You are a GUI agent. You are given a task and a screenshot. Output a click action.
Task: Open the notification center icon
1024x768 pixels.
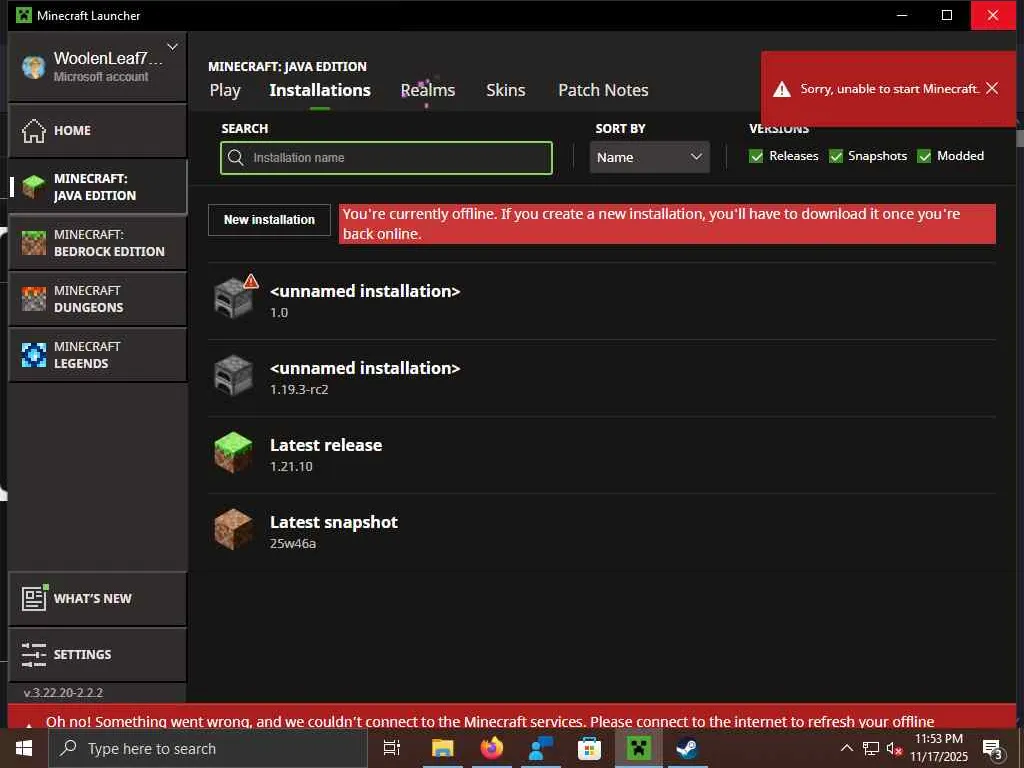click(x=993, y=750)
